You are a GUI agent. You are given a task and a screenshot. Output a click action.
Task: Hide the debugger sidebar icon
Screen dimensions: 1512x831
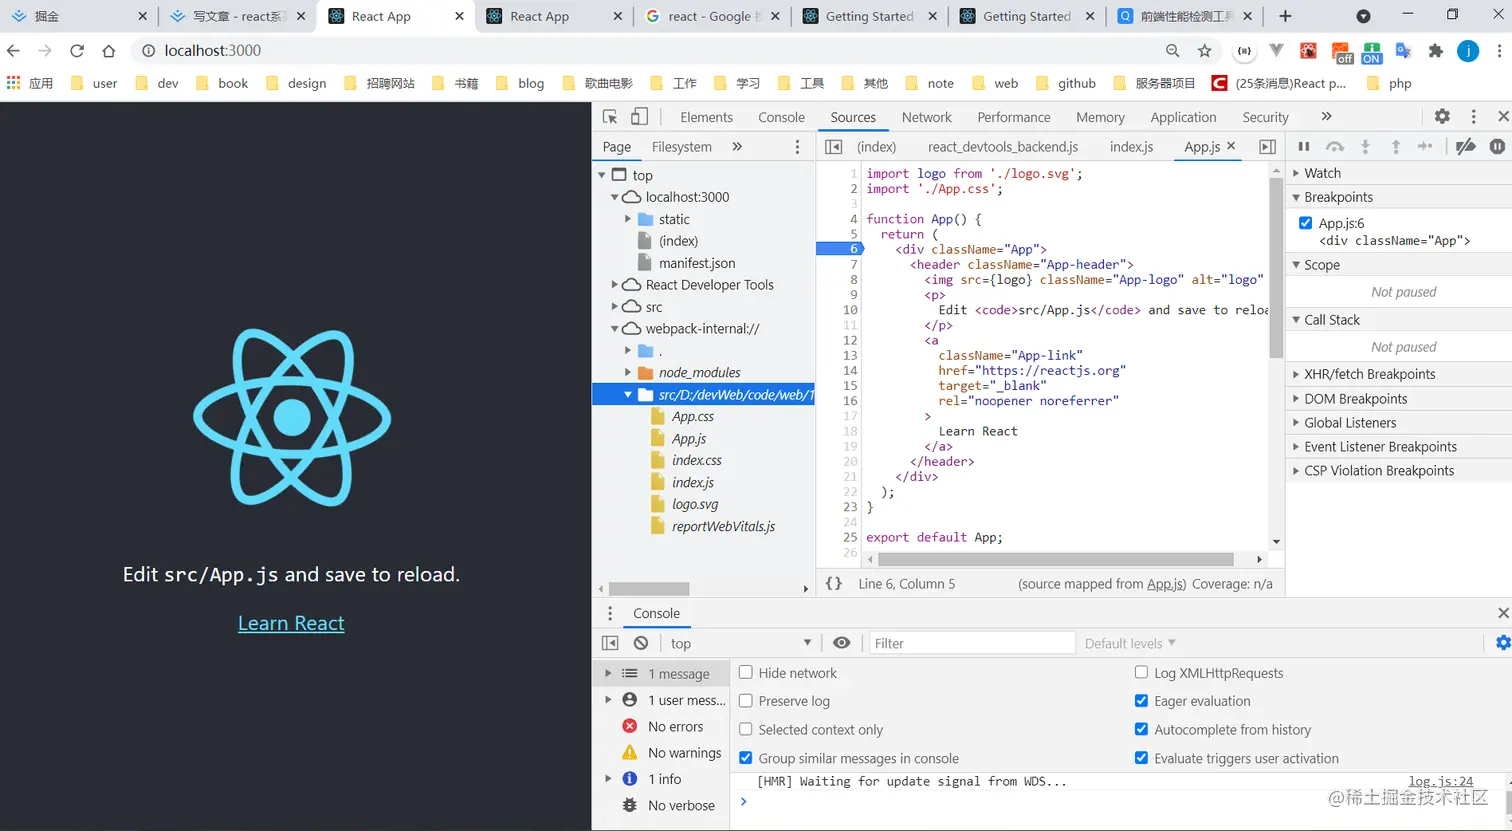(x=1267, y=147)
